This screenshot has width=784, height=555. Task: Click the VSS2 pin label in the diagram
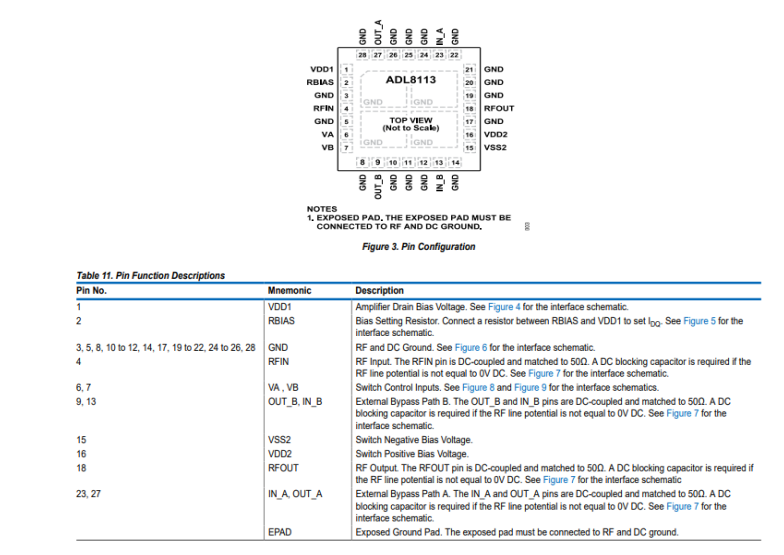click(x=495, y=147)
